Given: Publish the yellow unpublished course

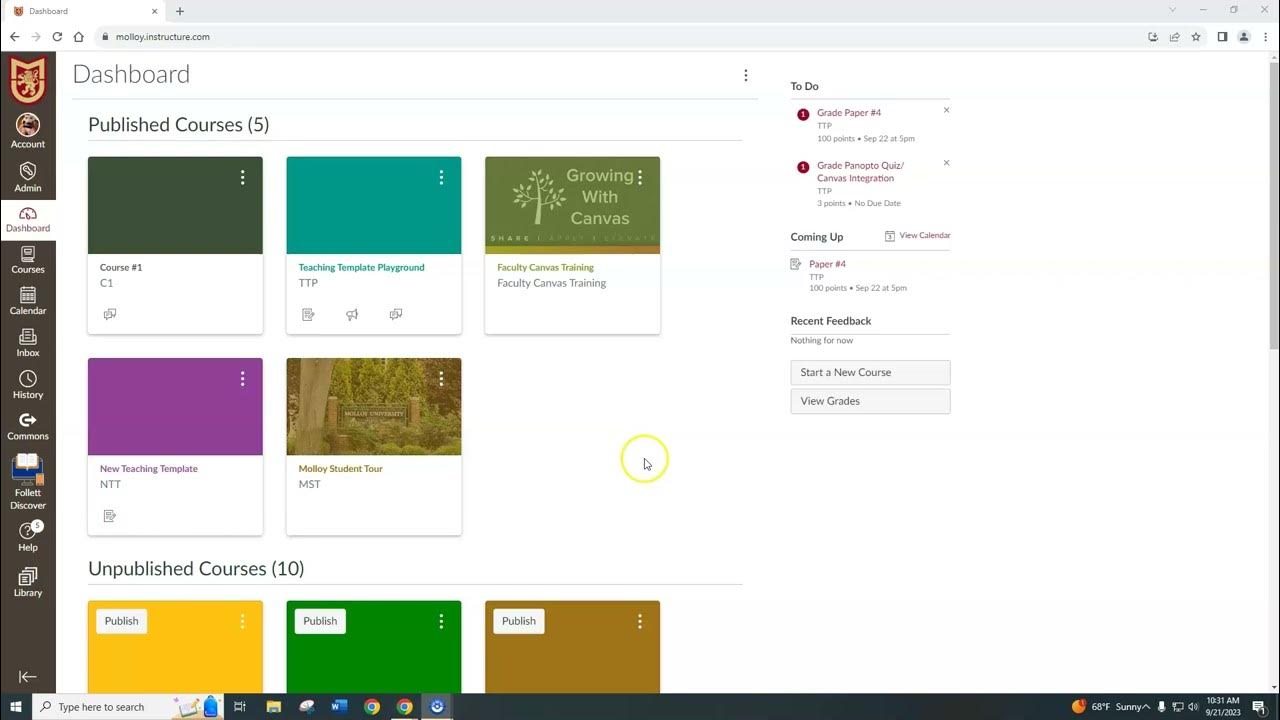Looking at the screenshot, I should (122, 621).
